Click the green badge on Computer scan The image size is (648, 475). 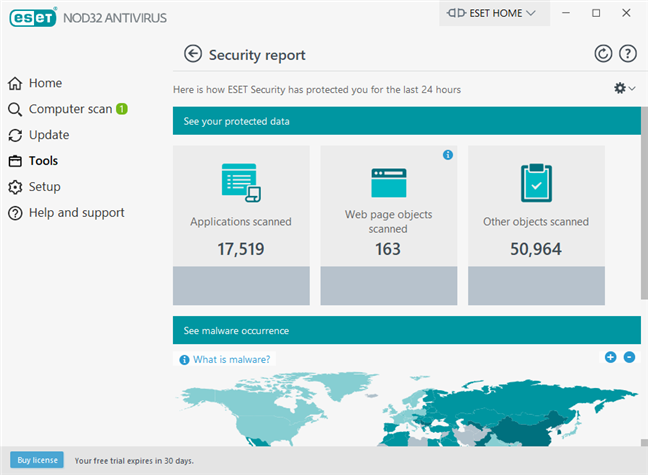(x=122, y=109)
